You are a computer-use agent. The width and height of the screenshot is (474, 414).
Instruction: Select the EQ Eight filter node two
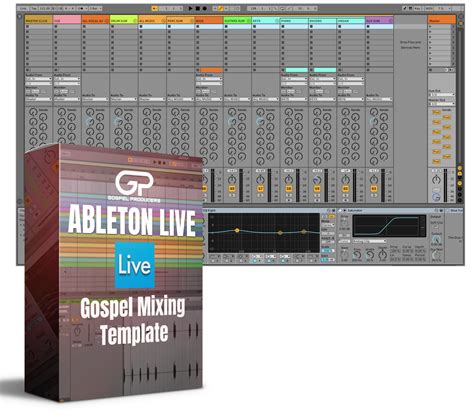pos(280,232)
